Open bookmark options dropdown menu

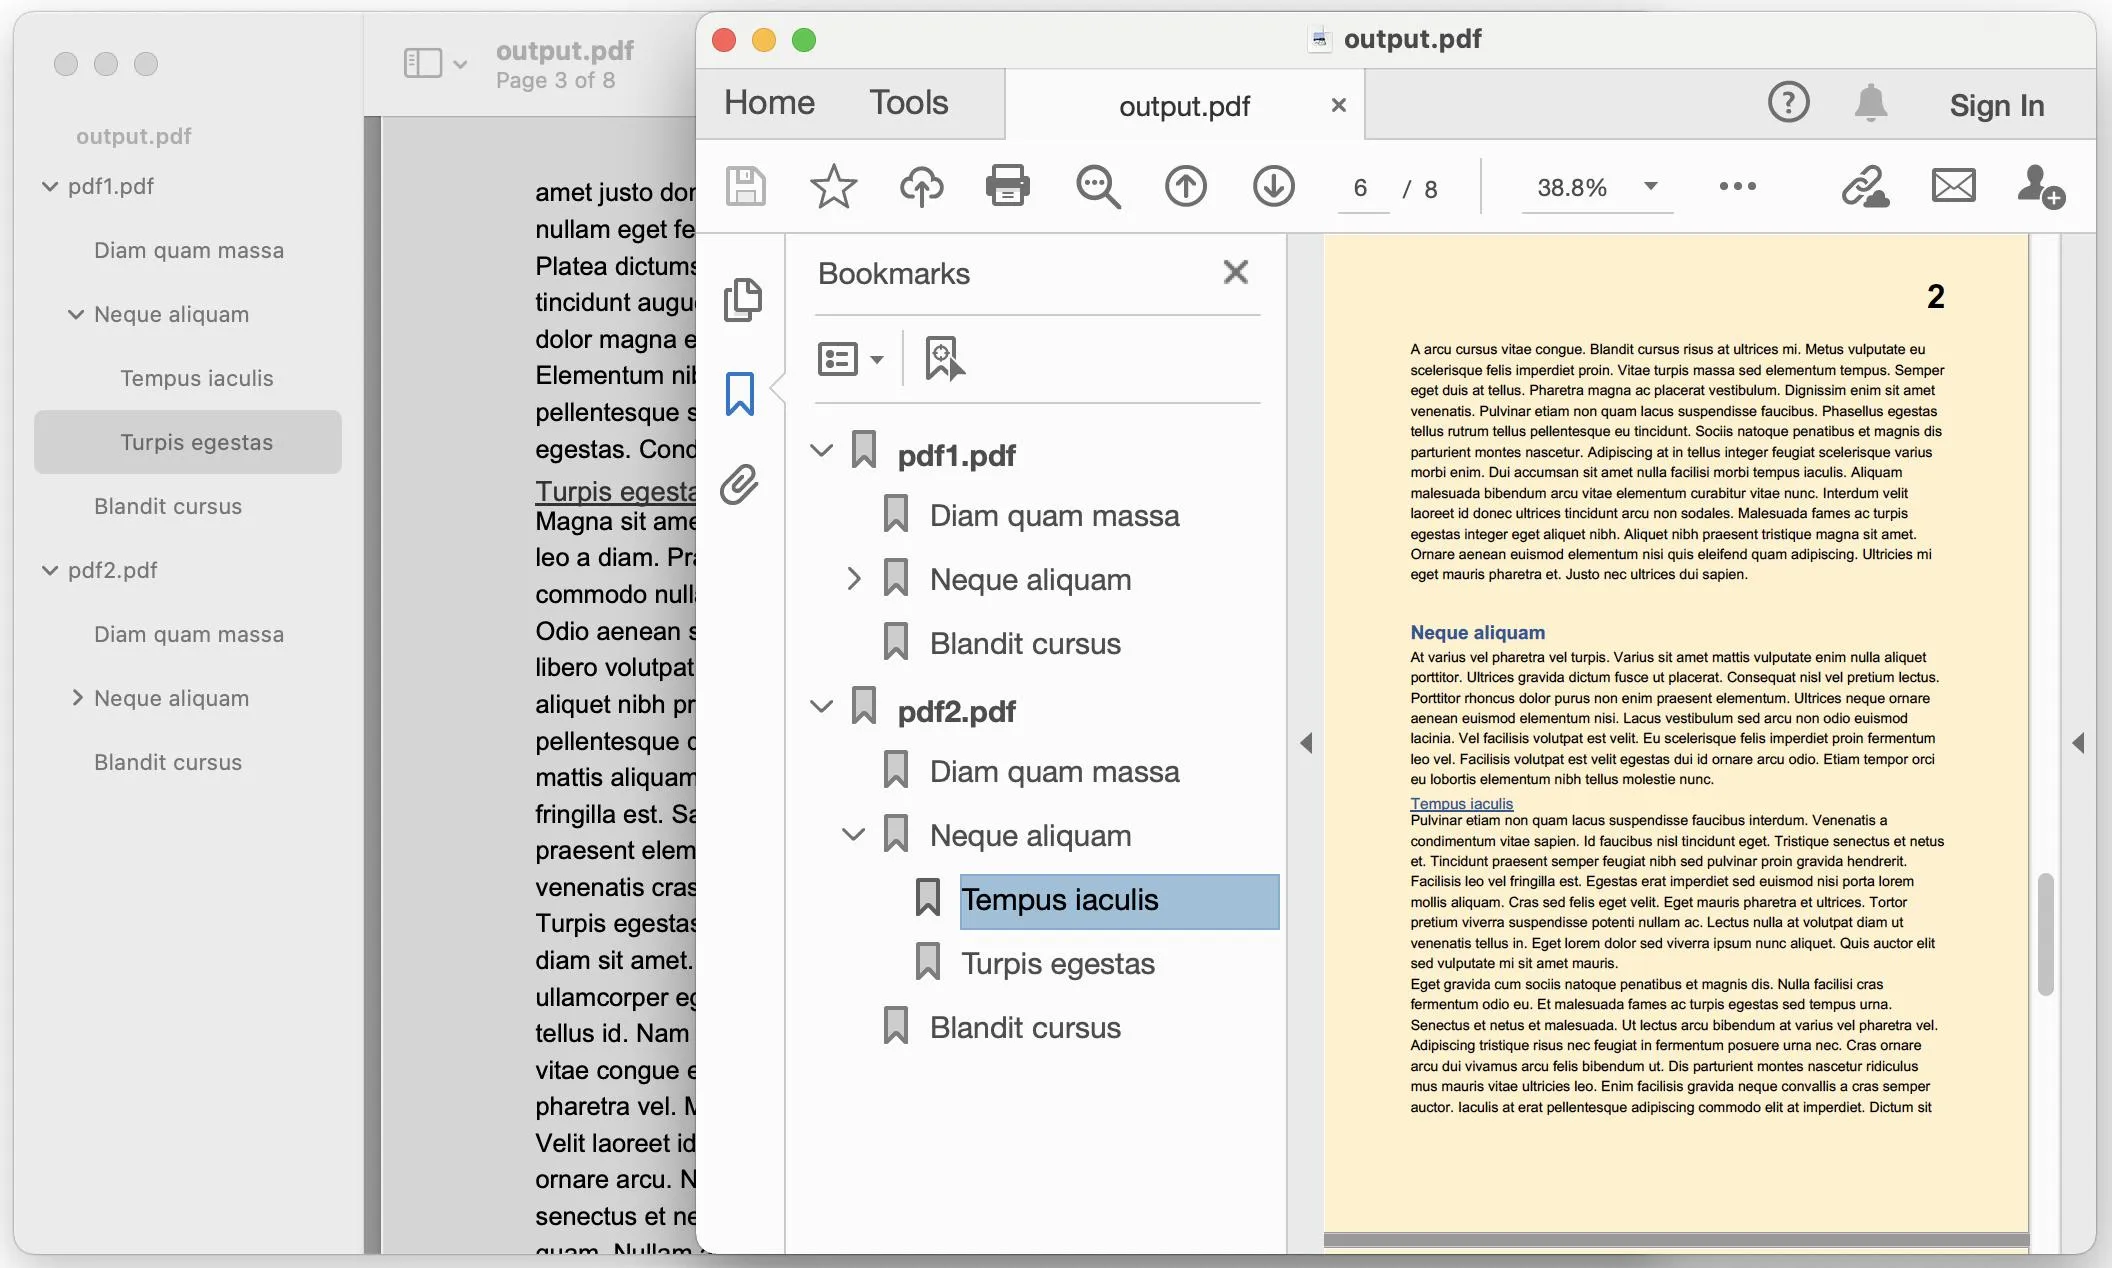pos(850,358)
